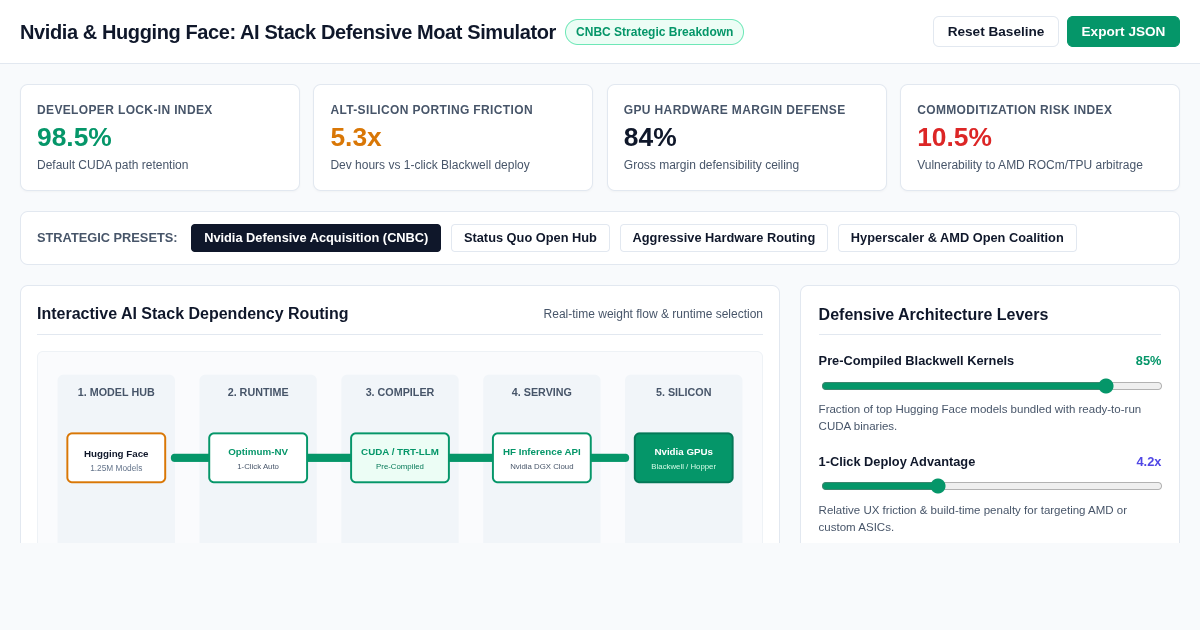Click the 85% Blackwell Kernels readout
Image resolution: width=1200 pixels, height=630 pixels.
[1148, 361]
